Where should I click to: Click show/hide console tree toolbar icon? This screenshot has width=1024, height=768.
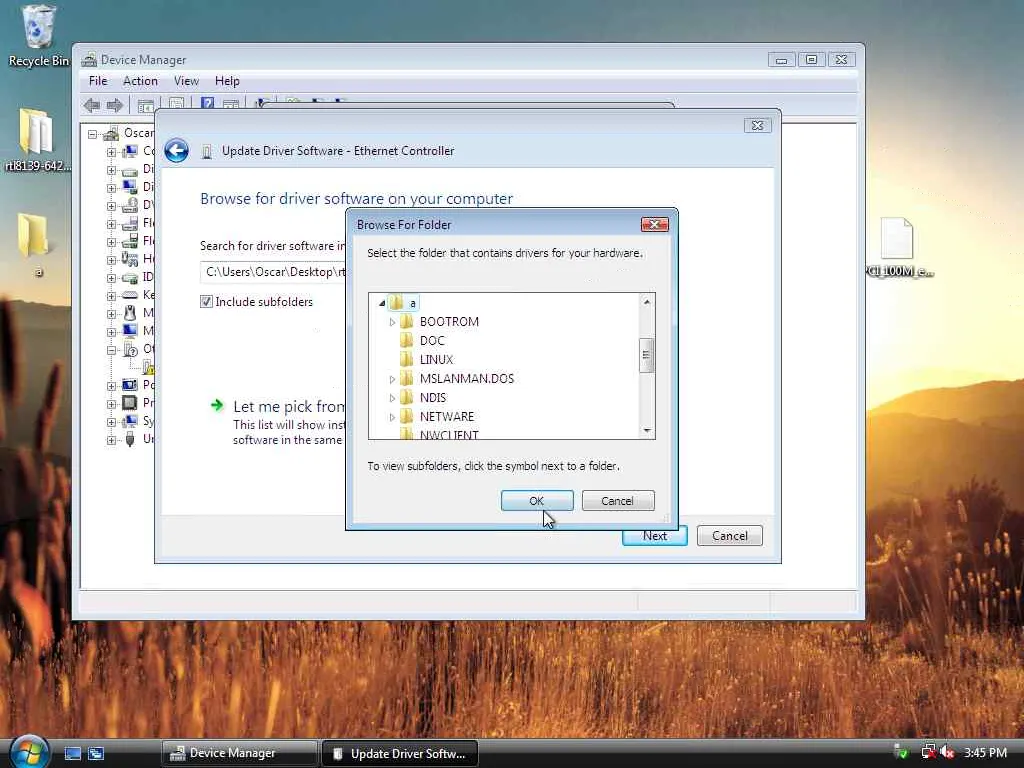click(x=146, y=105)
